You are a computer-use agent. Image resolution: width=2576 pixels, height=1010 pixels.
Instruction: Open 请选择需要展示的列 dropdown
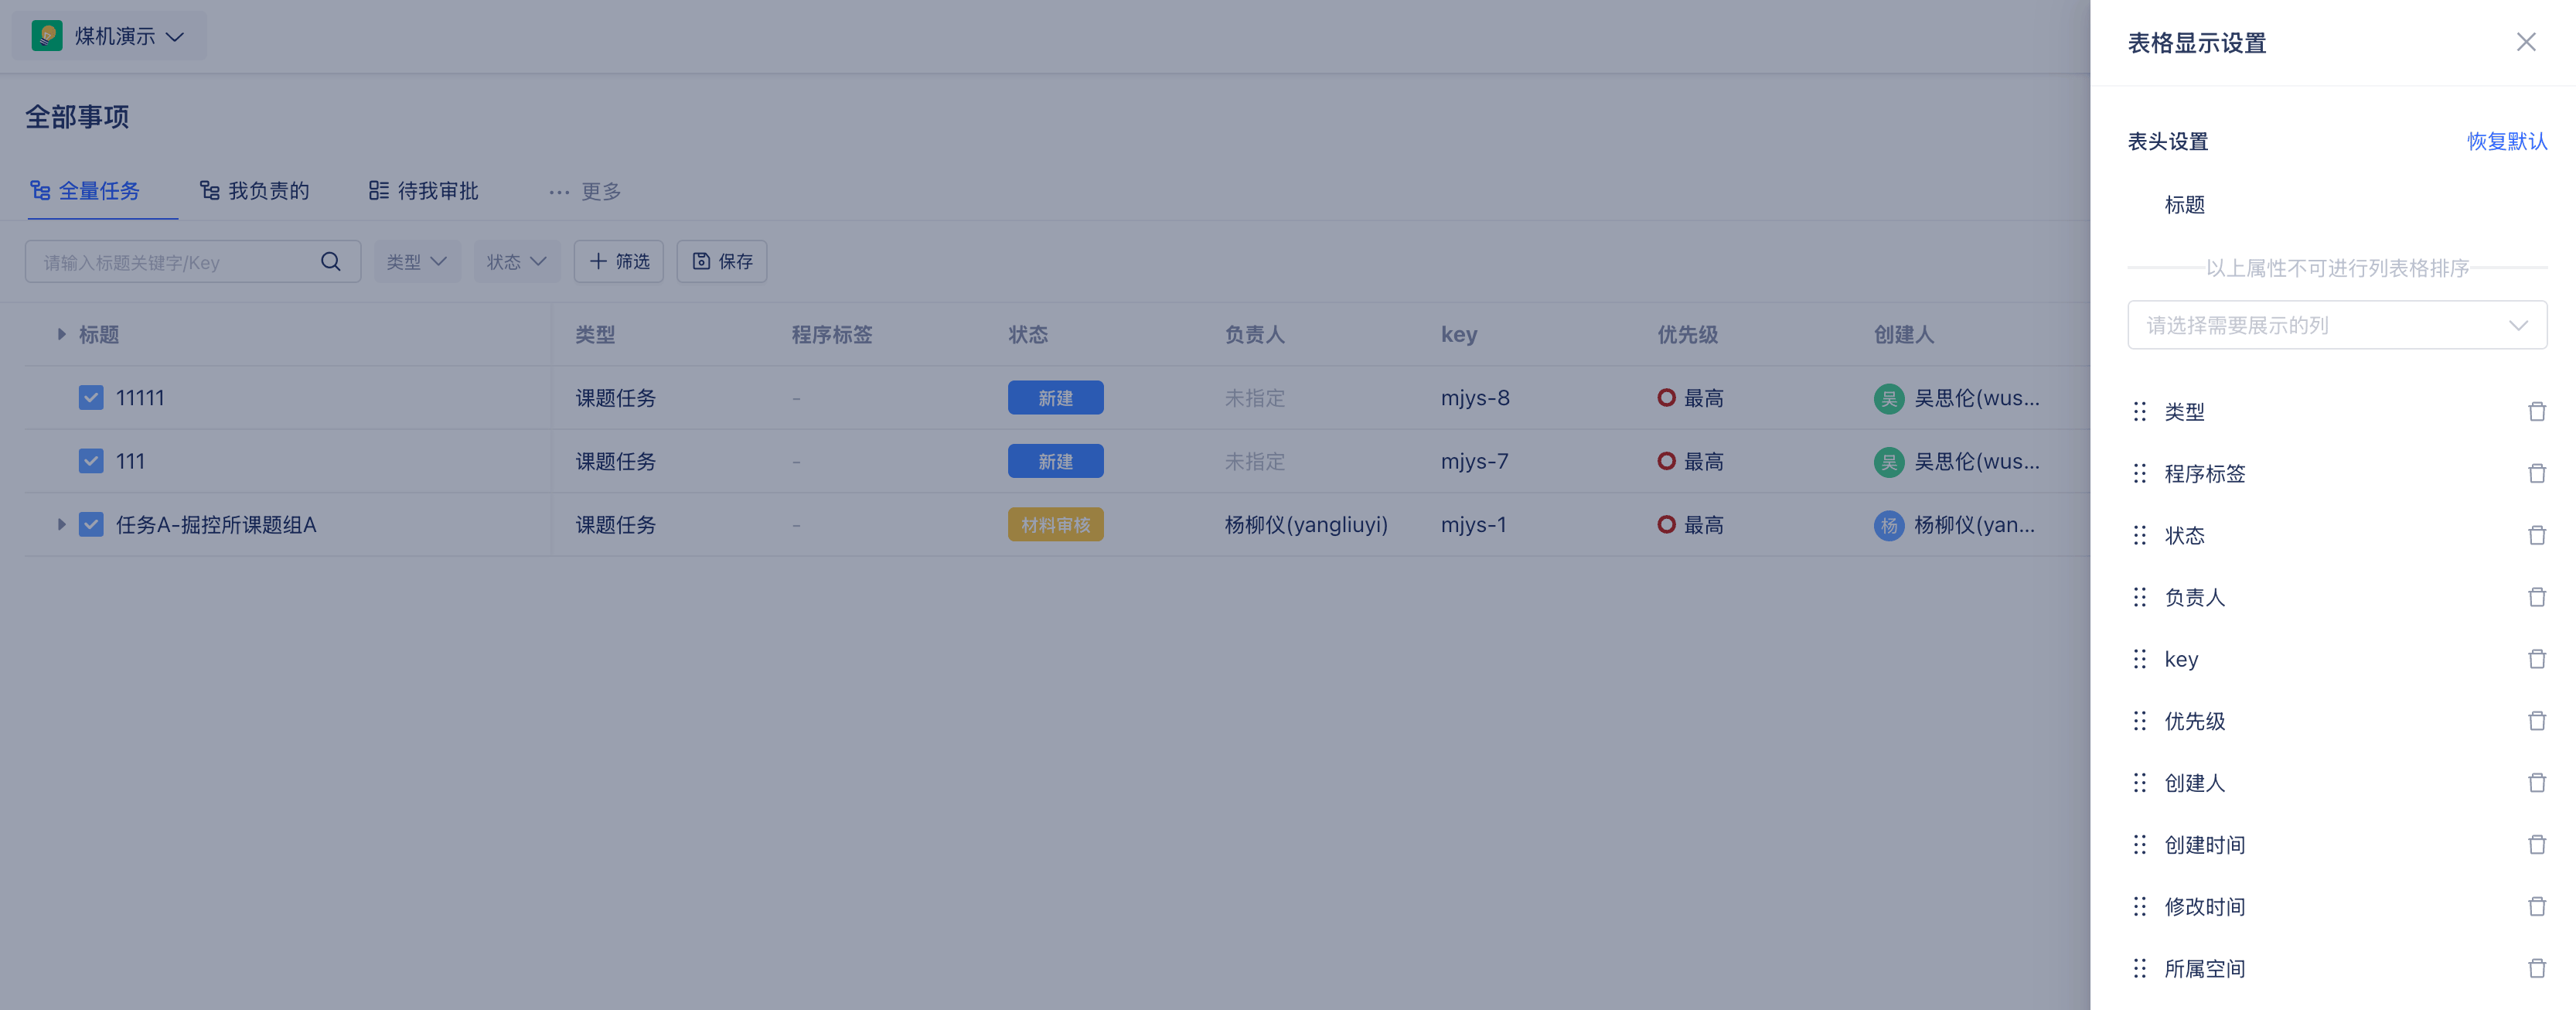[x=2336, y=325]
